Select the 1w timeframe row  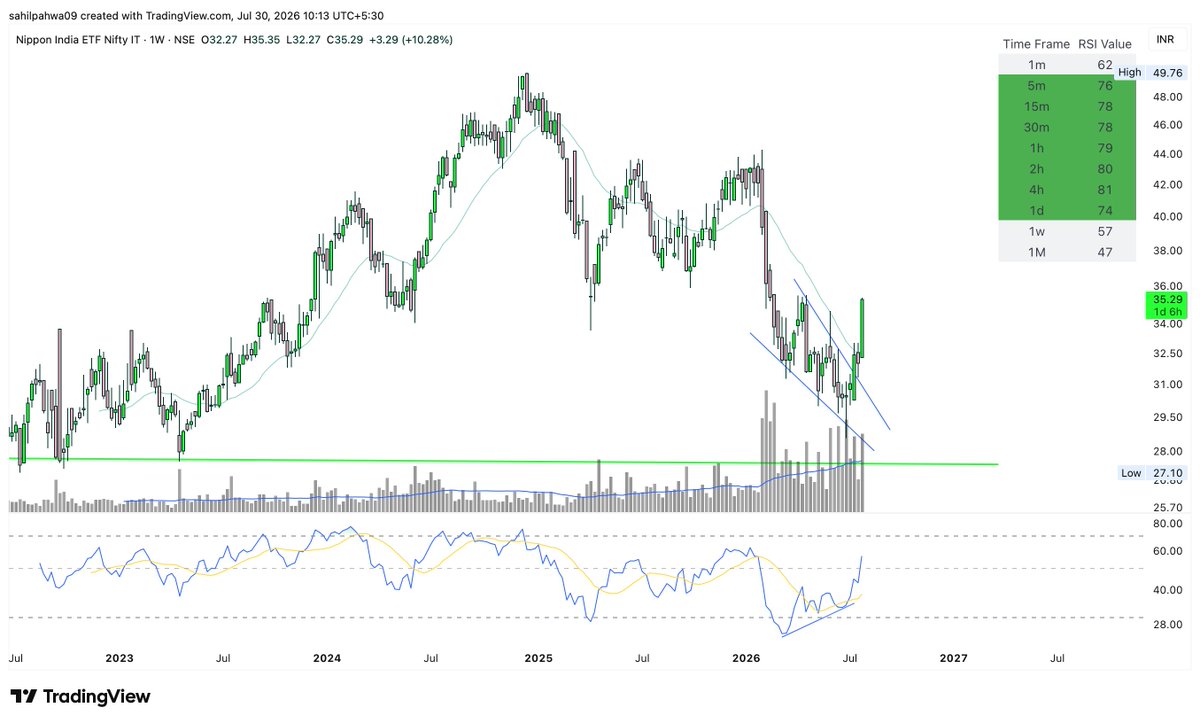pos(1067,231)
